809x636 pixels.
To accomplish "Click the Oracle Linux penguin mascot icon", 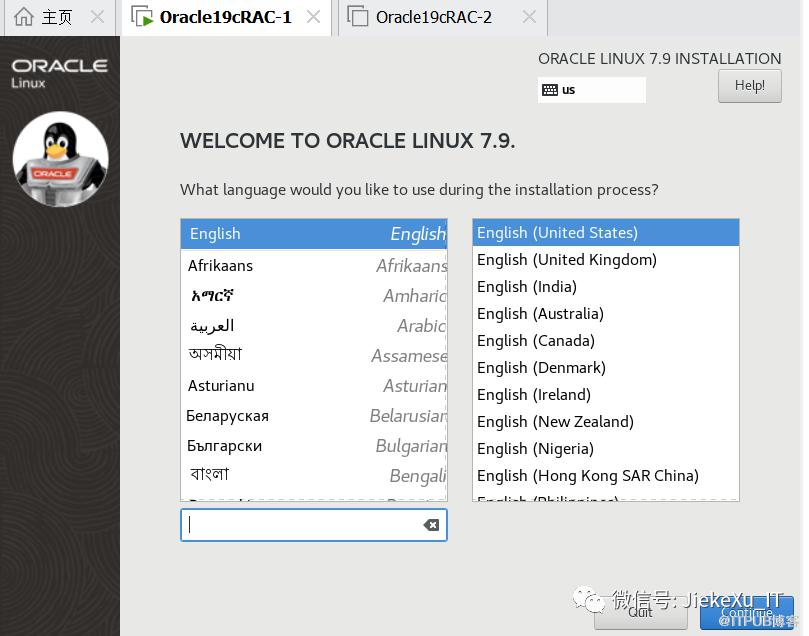I will pyautogui.click(x=60, y=159).
